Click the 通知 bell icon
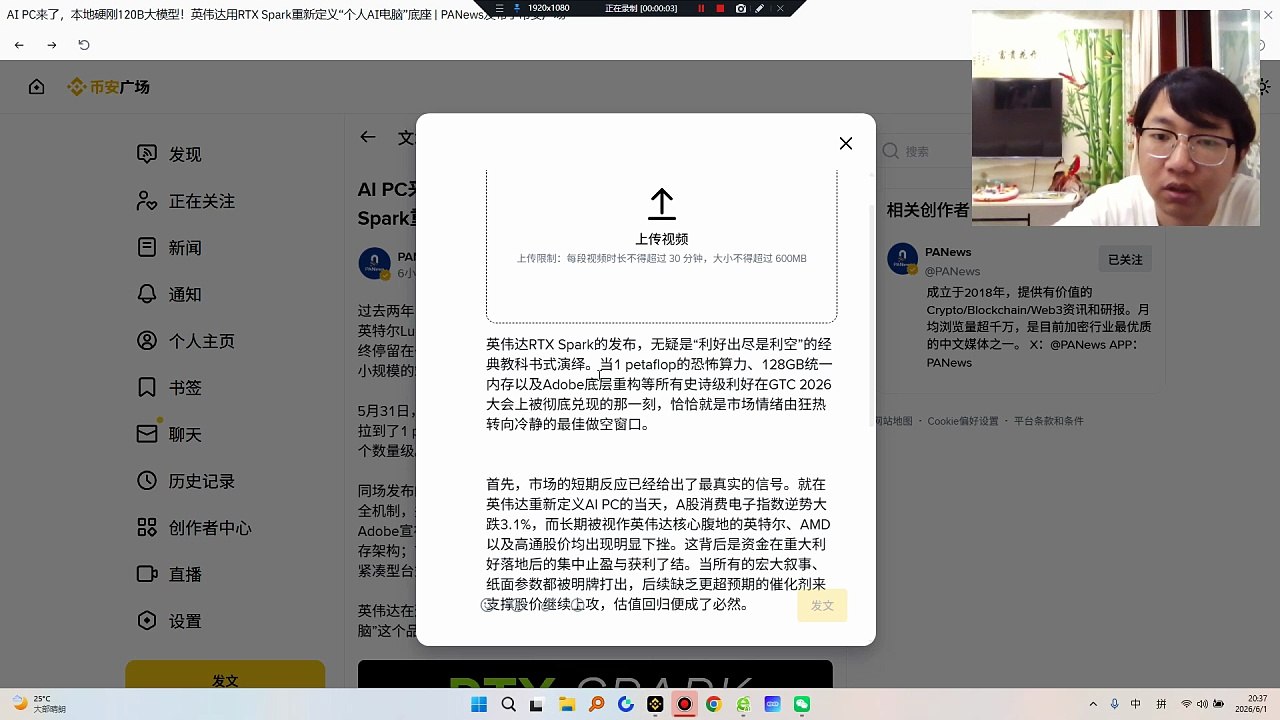The width and height of the screenshot is (1280, 720). pos(147,294)
